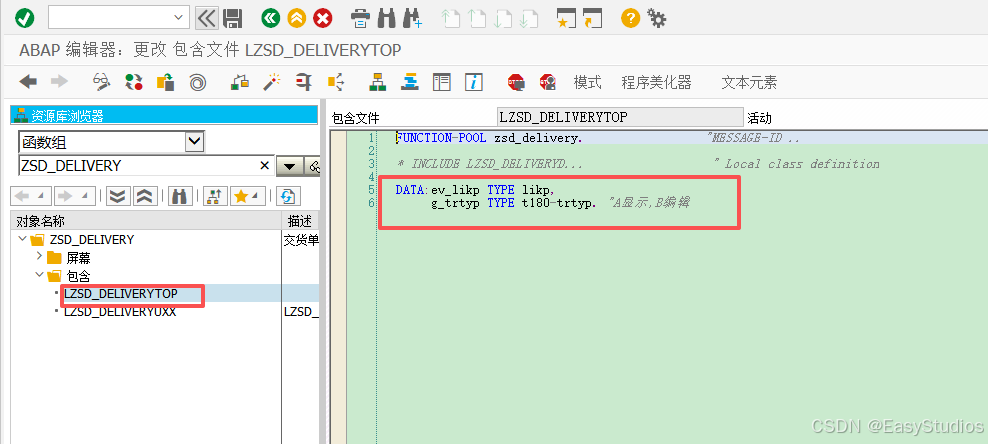988x444 pixels.
Task: Activate with the magic wand icon
Action: tap(272, 82)
